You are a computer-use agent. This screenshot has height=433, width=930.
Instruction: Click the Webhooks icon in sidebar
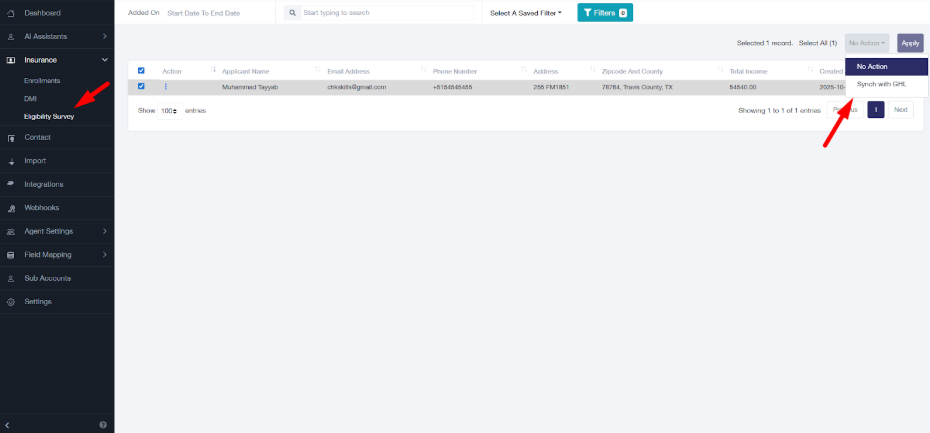coord(11,208)
